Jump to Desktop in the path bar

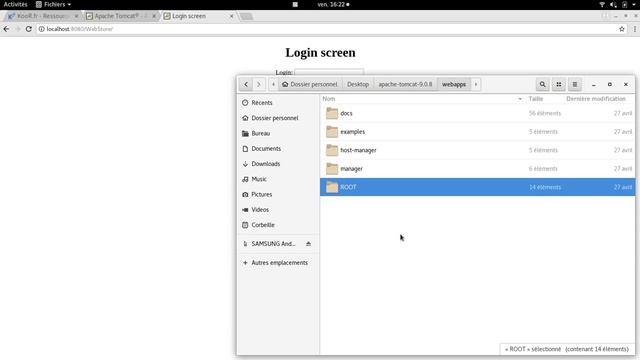click(358, 84)
